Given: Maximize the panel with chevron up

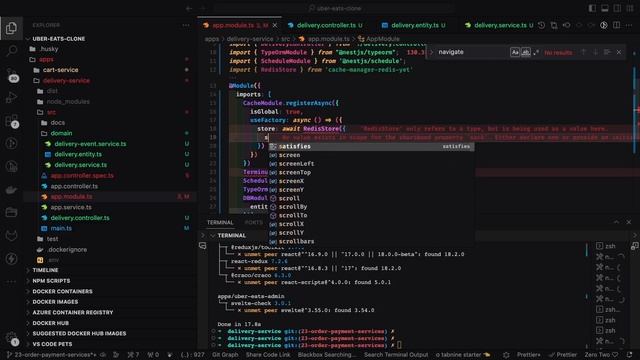Looking at the screenshot, I should [x=616, y=222].
